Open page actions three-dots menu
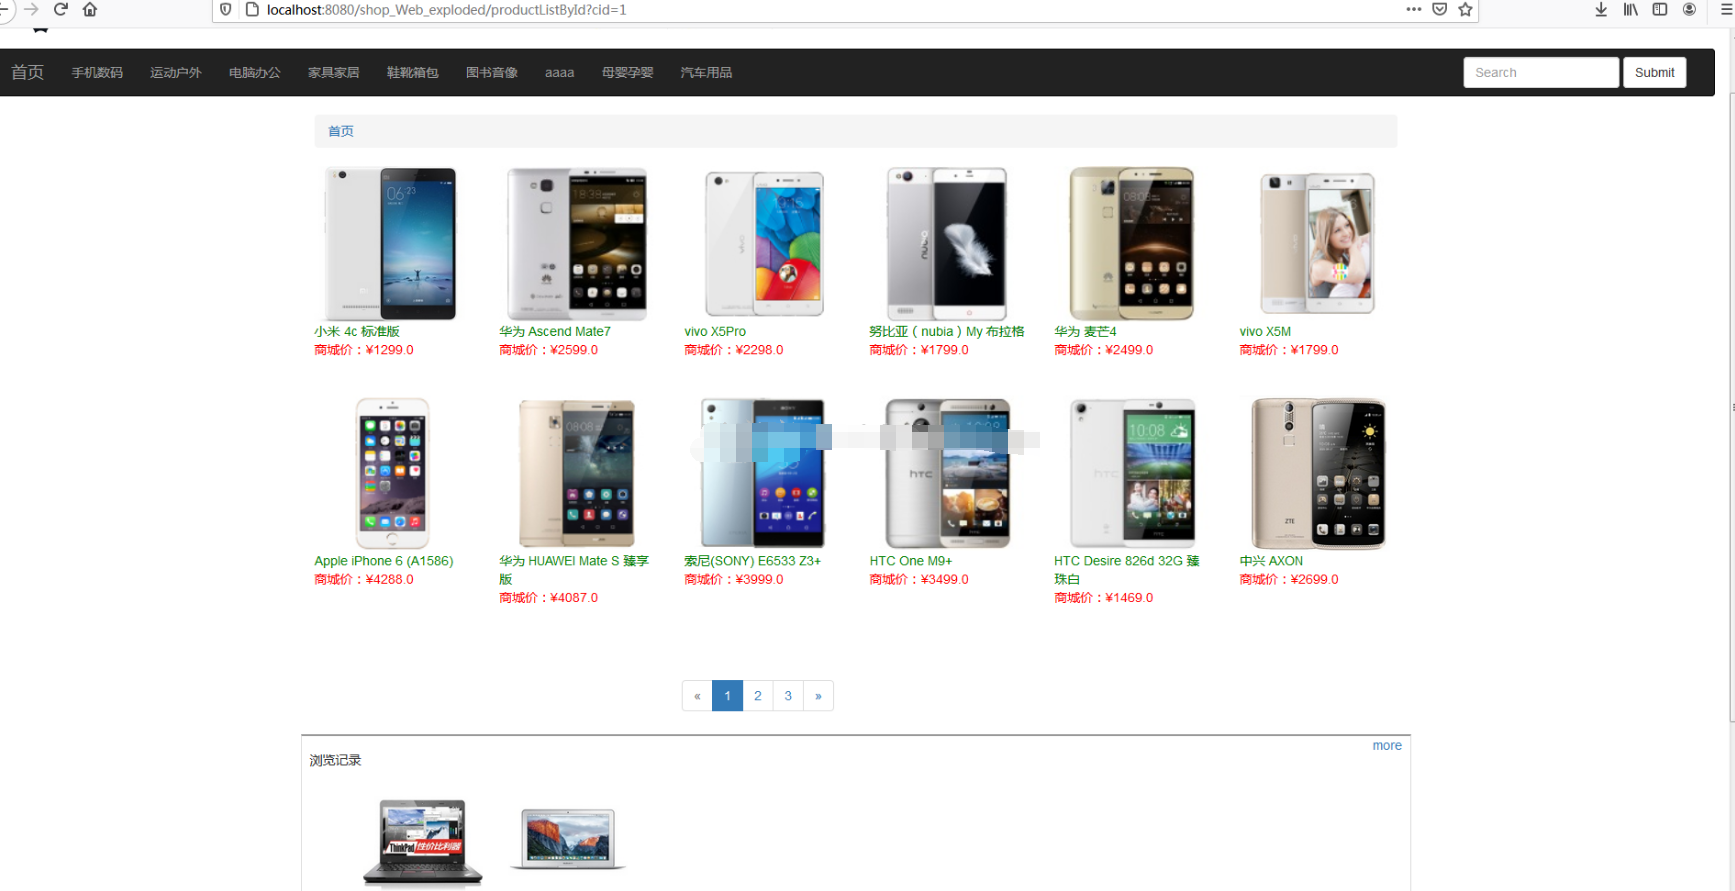 click(1413, 9)
